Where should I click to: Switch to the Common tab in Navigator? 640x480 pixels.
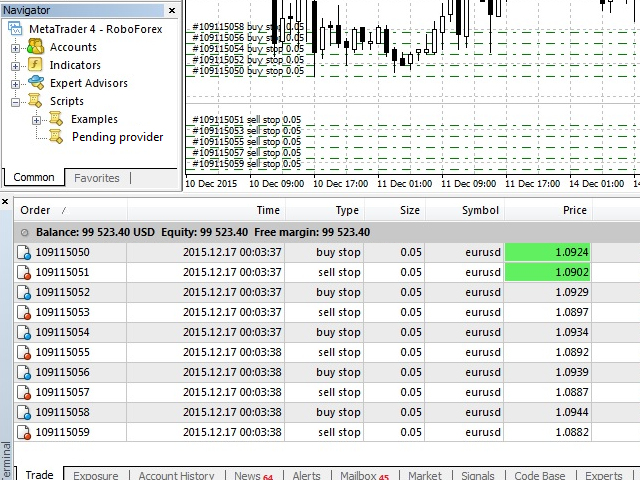34,178
